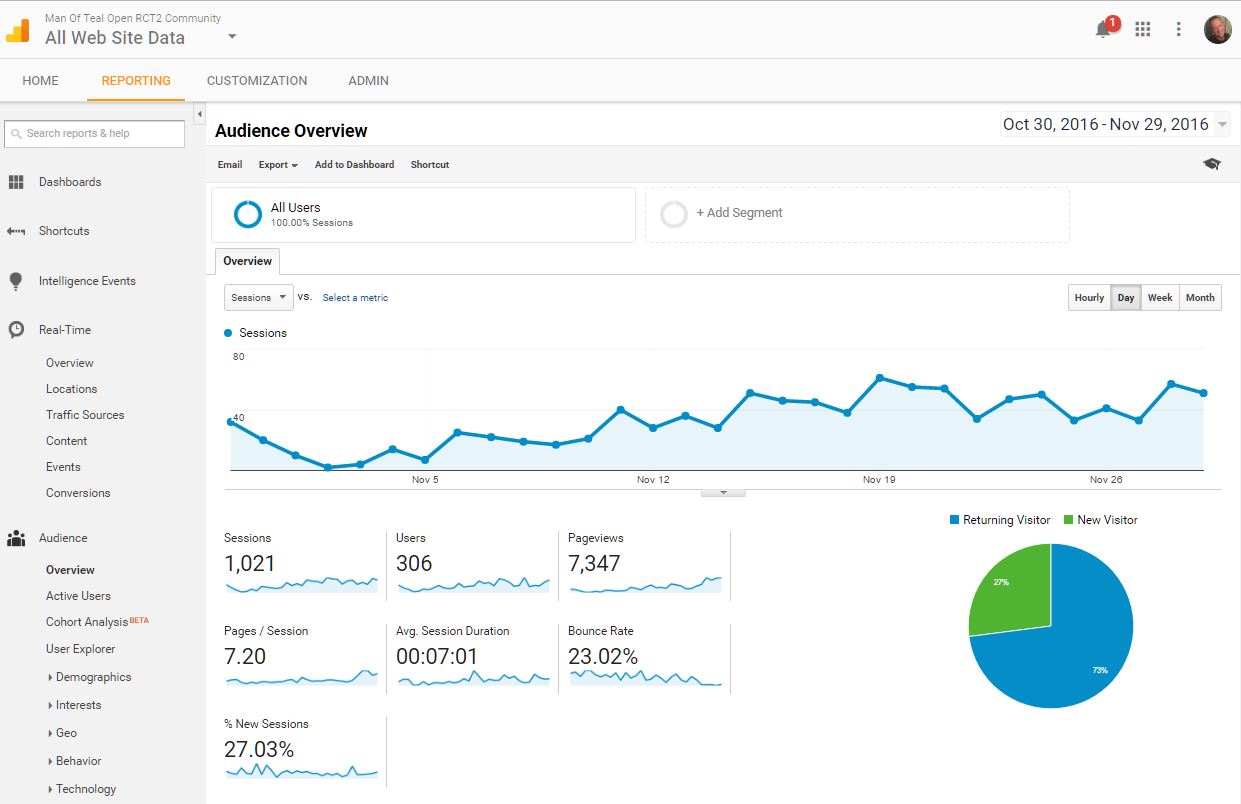The image size is (1241, 804).
Task: Switch to the Customization tab
Action: 257,81
